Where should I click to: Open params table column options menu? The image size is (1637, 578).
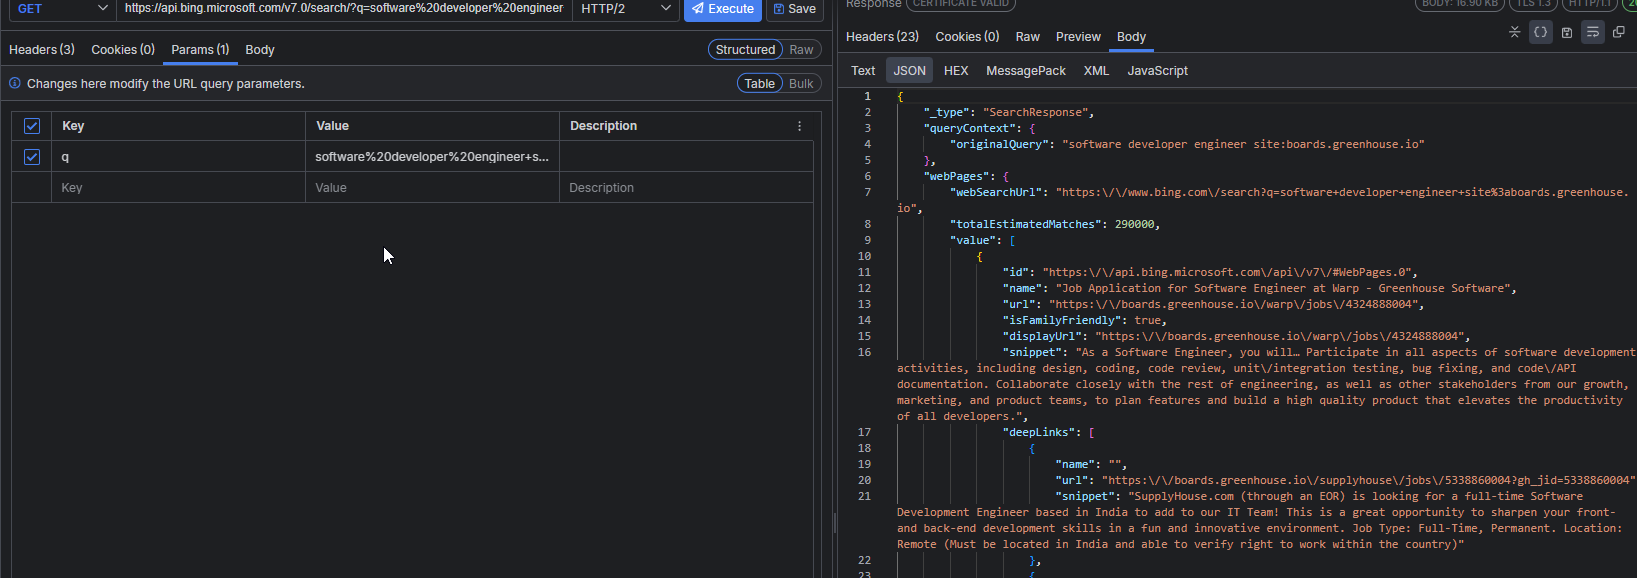pyautogui.click(x=799, y=126)
